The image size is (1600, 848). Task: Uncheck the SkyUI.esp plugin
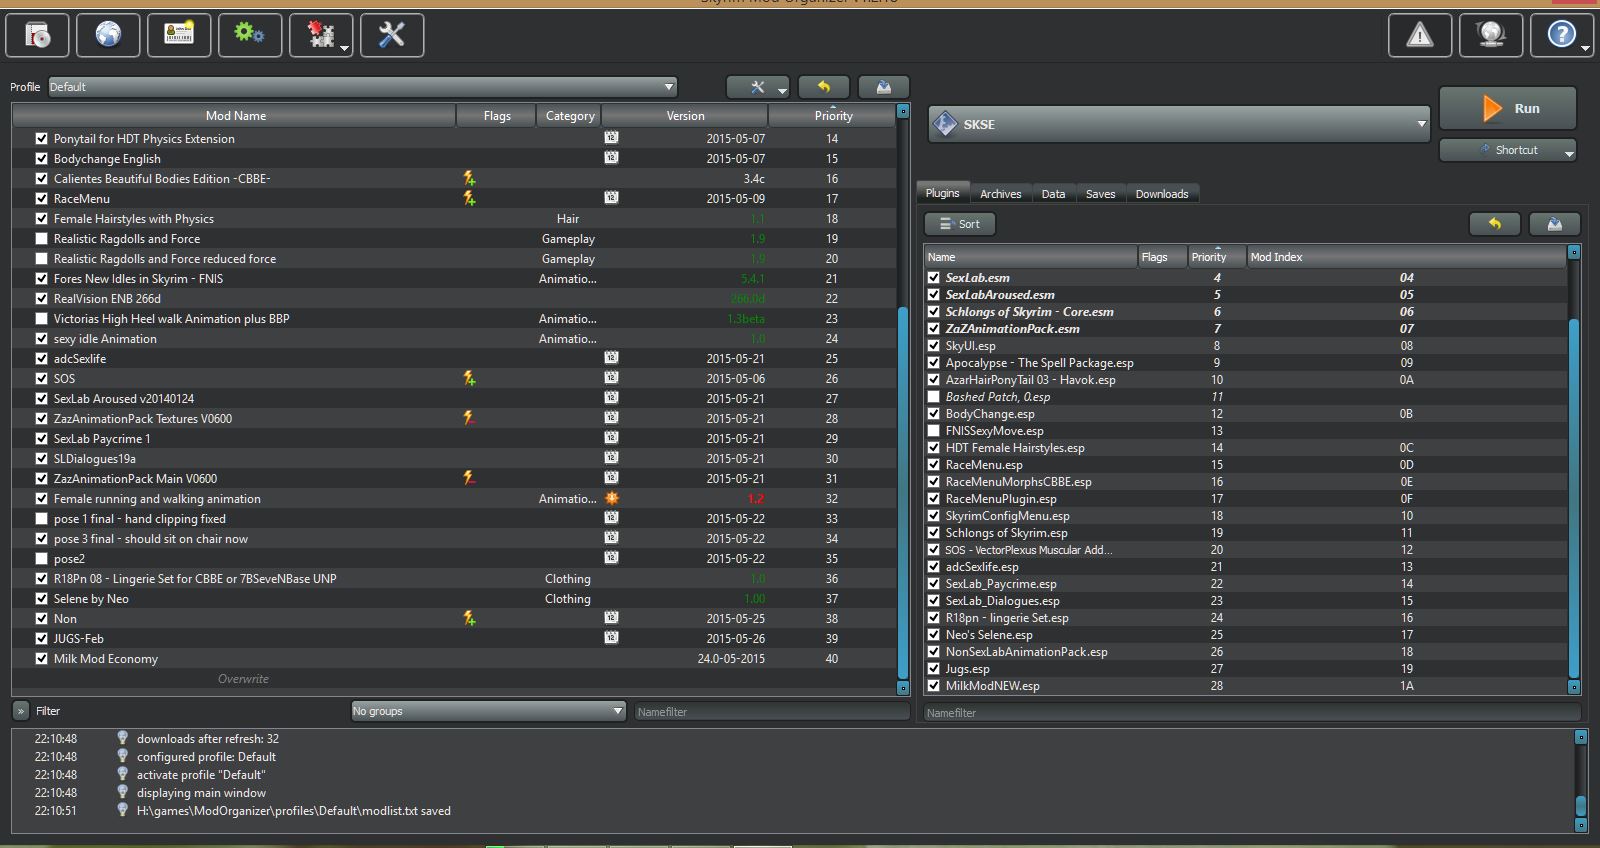tap(933, 346)
